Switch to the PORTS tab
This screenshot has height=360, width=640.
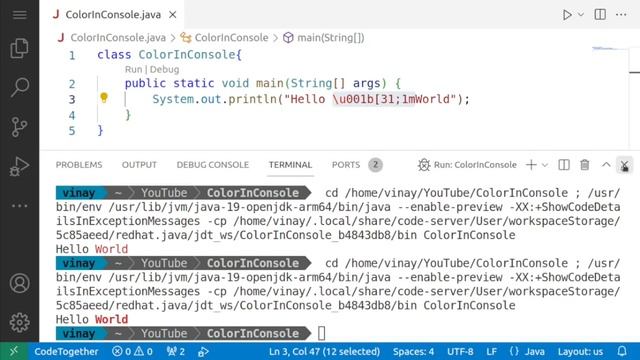346,165
